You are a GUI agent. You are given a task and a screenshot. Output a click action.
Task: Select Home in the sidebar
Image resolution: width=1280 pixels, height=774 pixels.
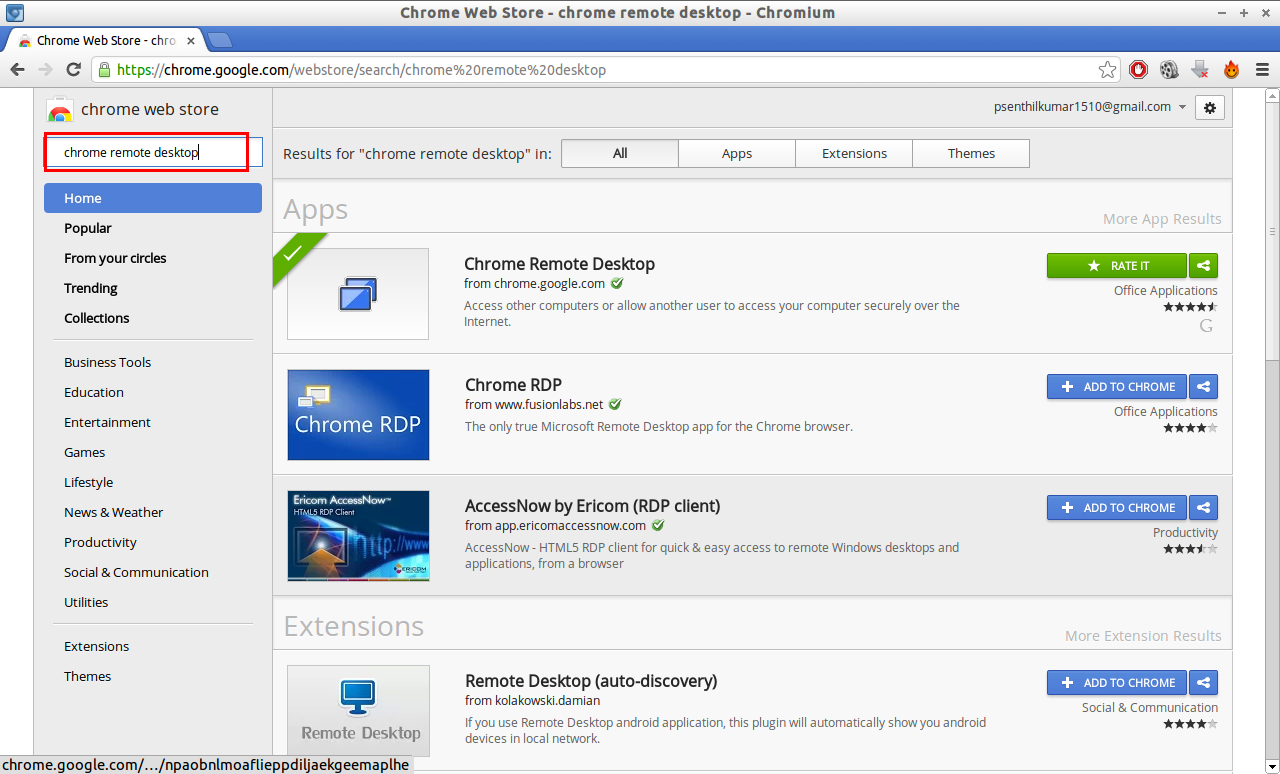[x=153, y=198]
